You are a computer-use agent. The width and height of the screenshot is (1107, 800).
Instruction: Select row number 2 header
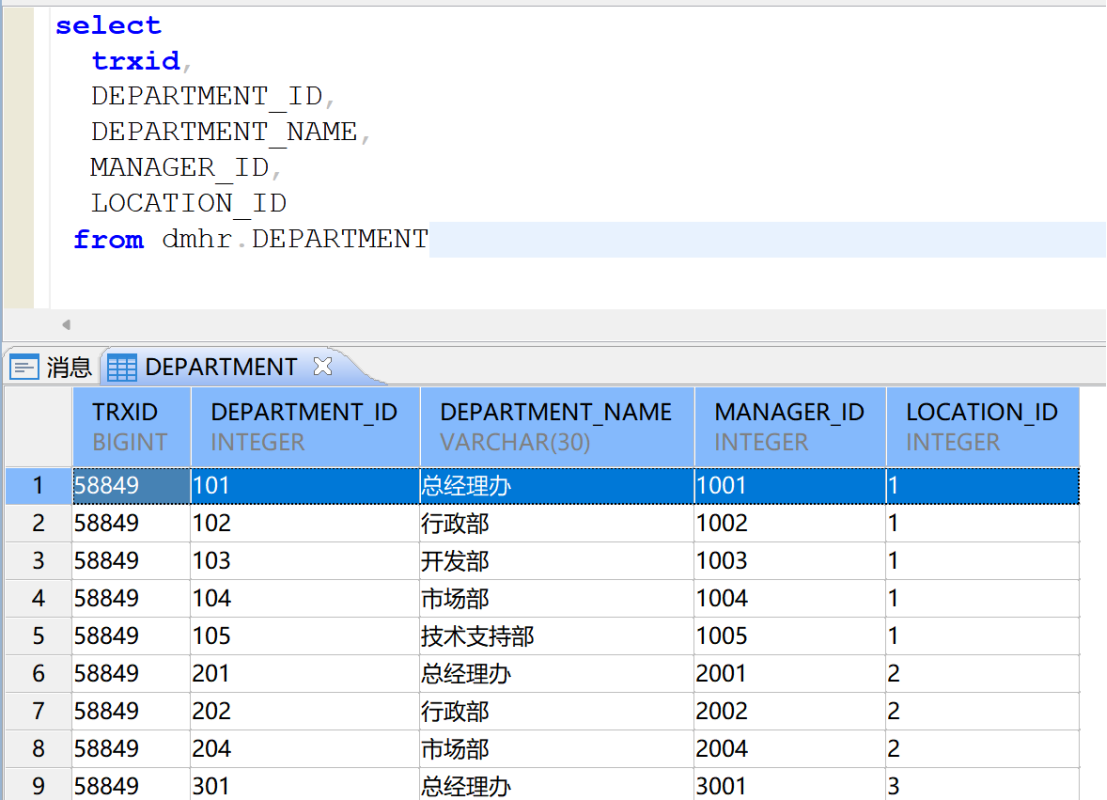point(38,523)
